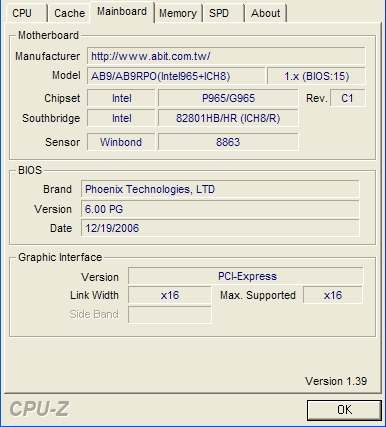
Task: Click the chipset Rev. C1 value
Action: pos(347,98)
